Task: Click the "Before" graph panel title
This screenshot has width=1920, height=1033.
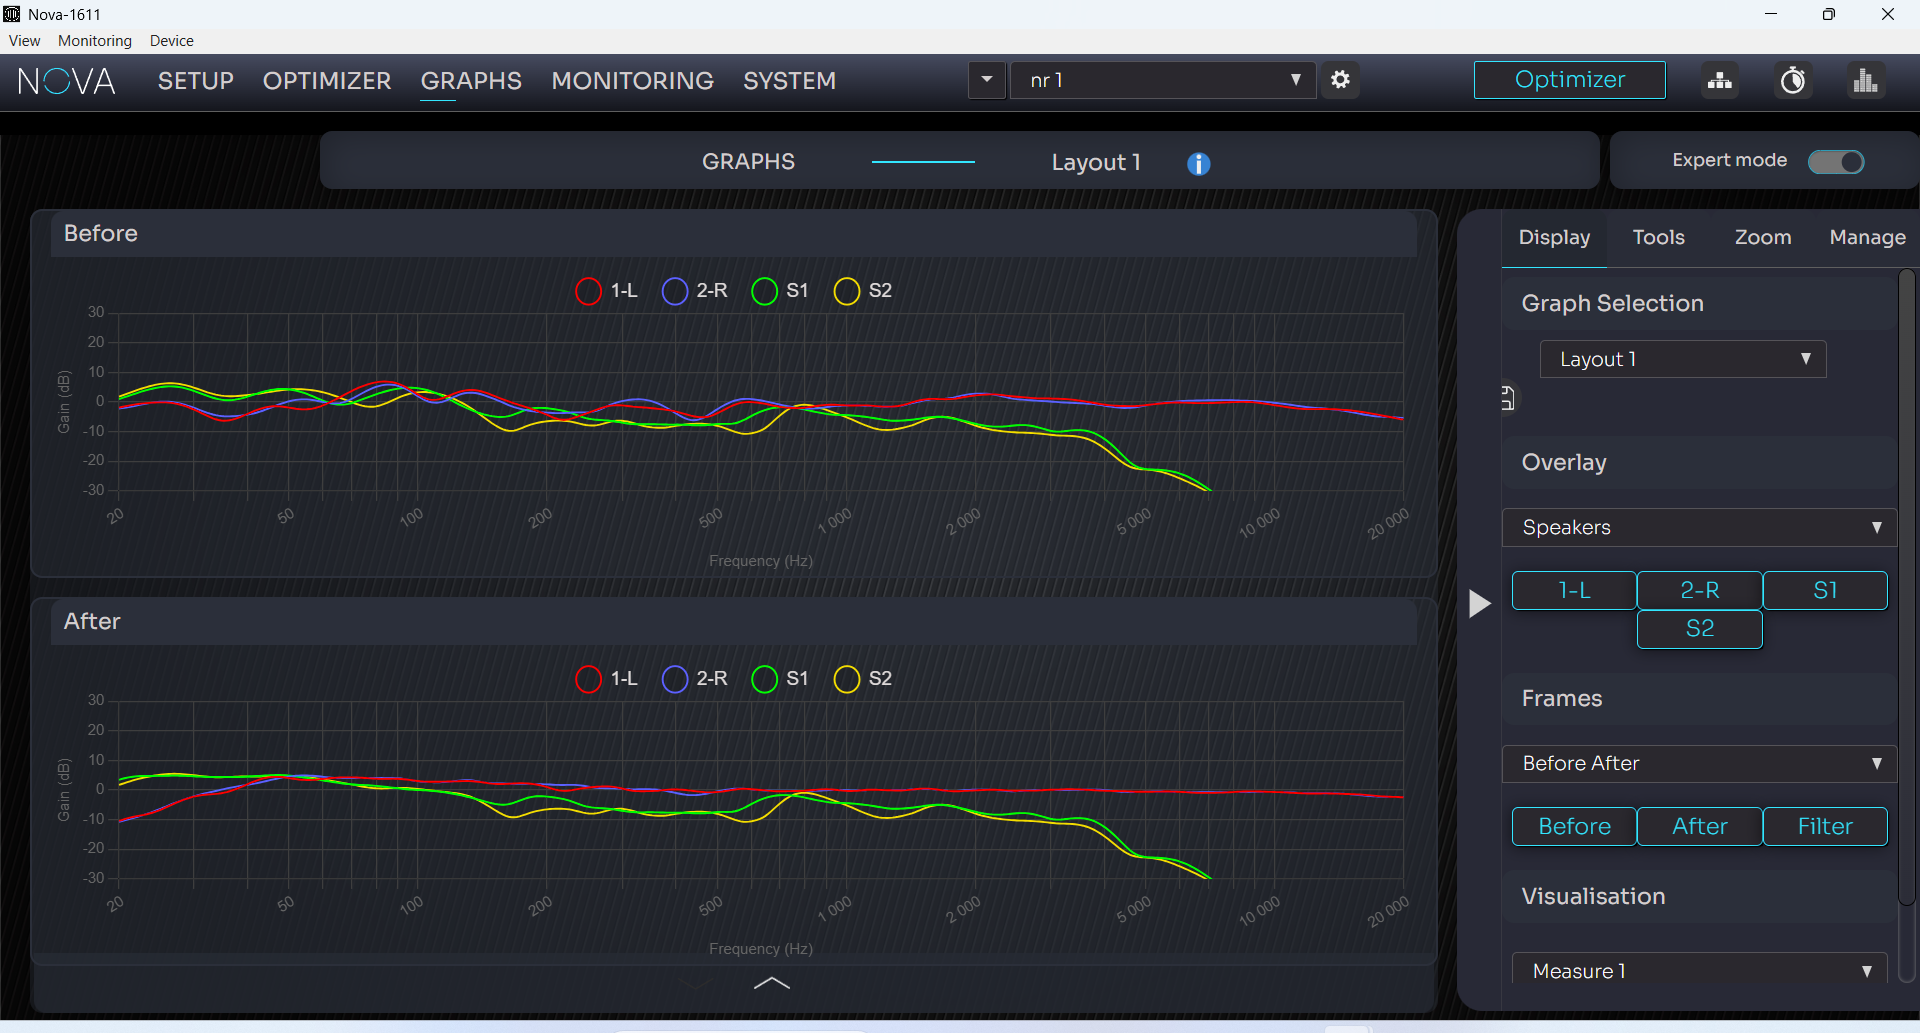Action: (101, 234)
